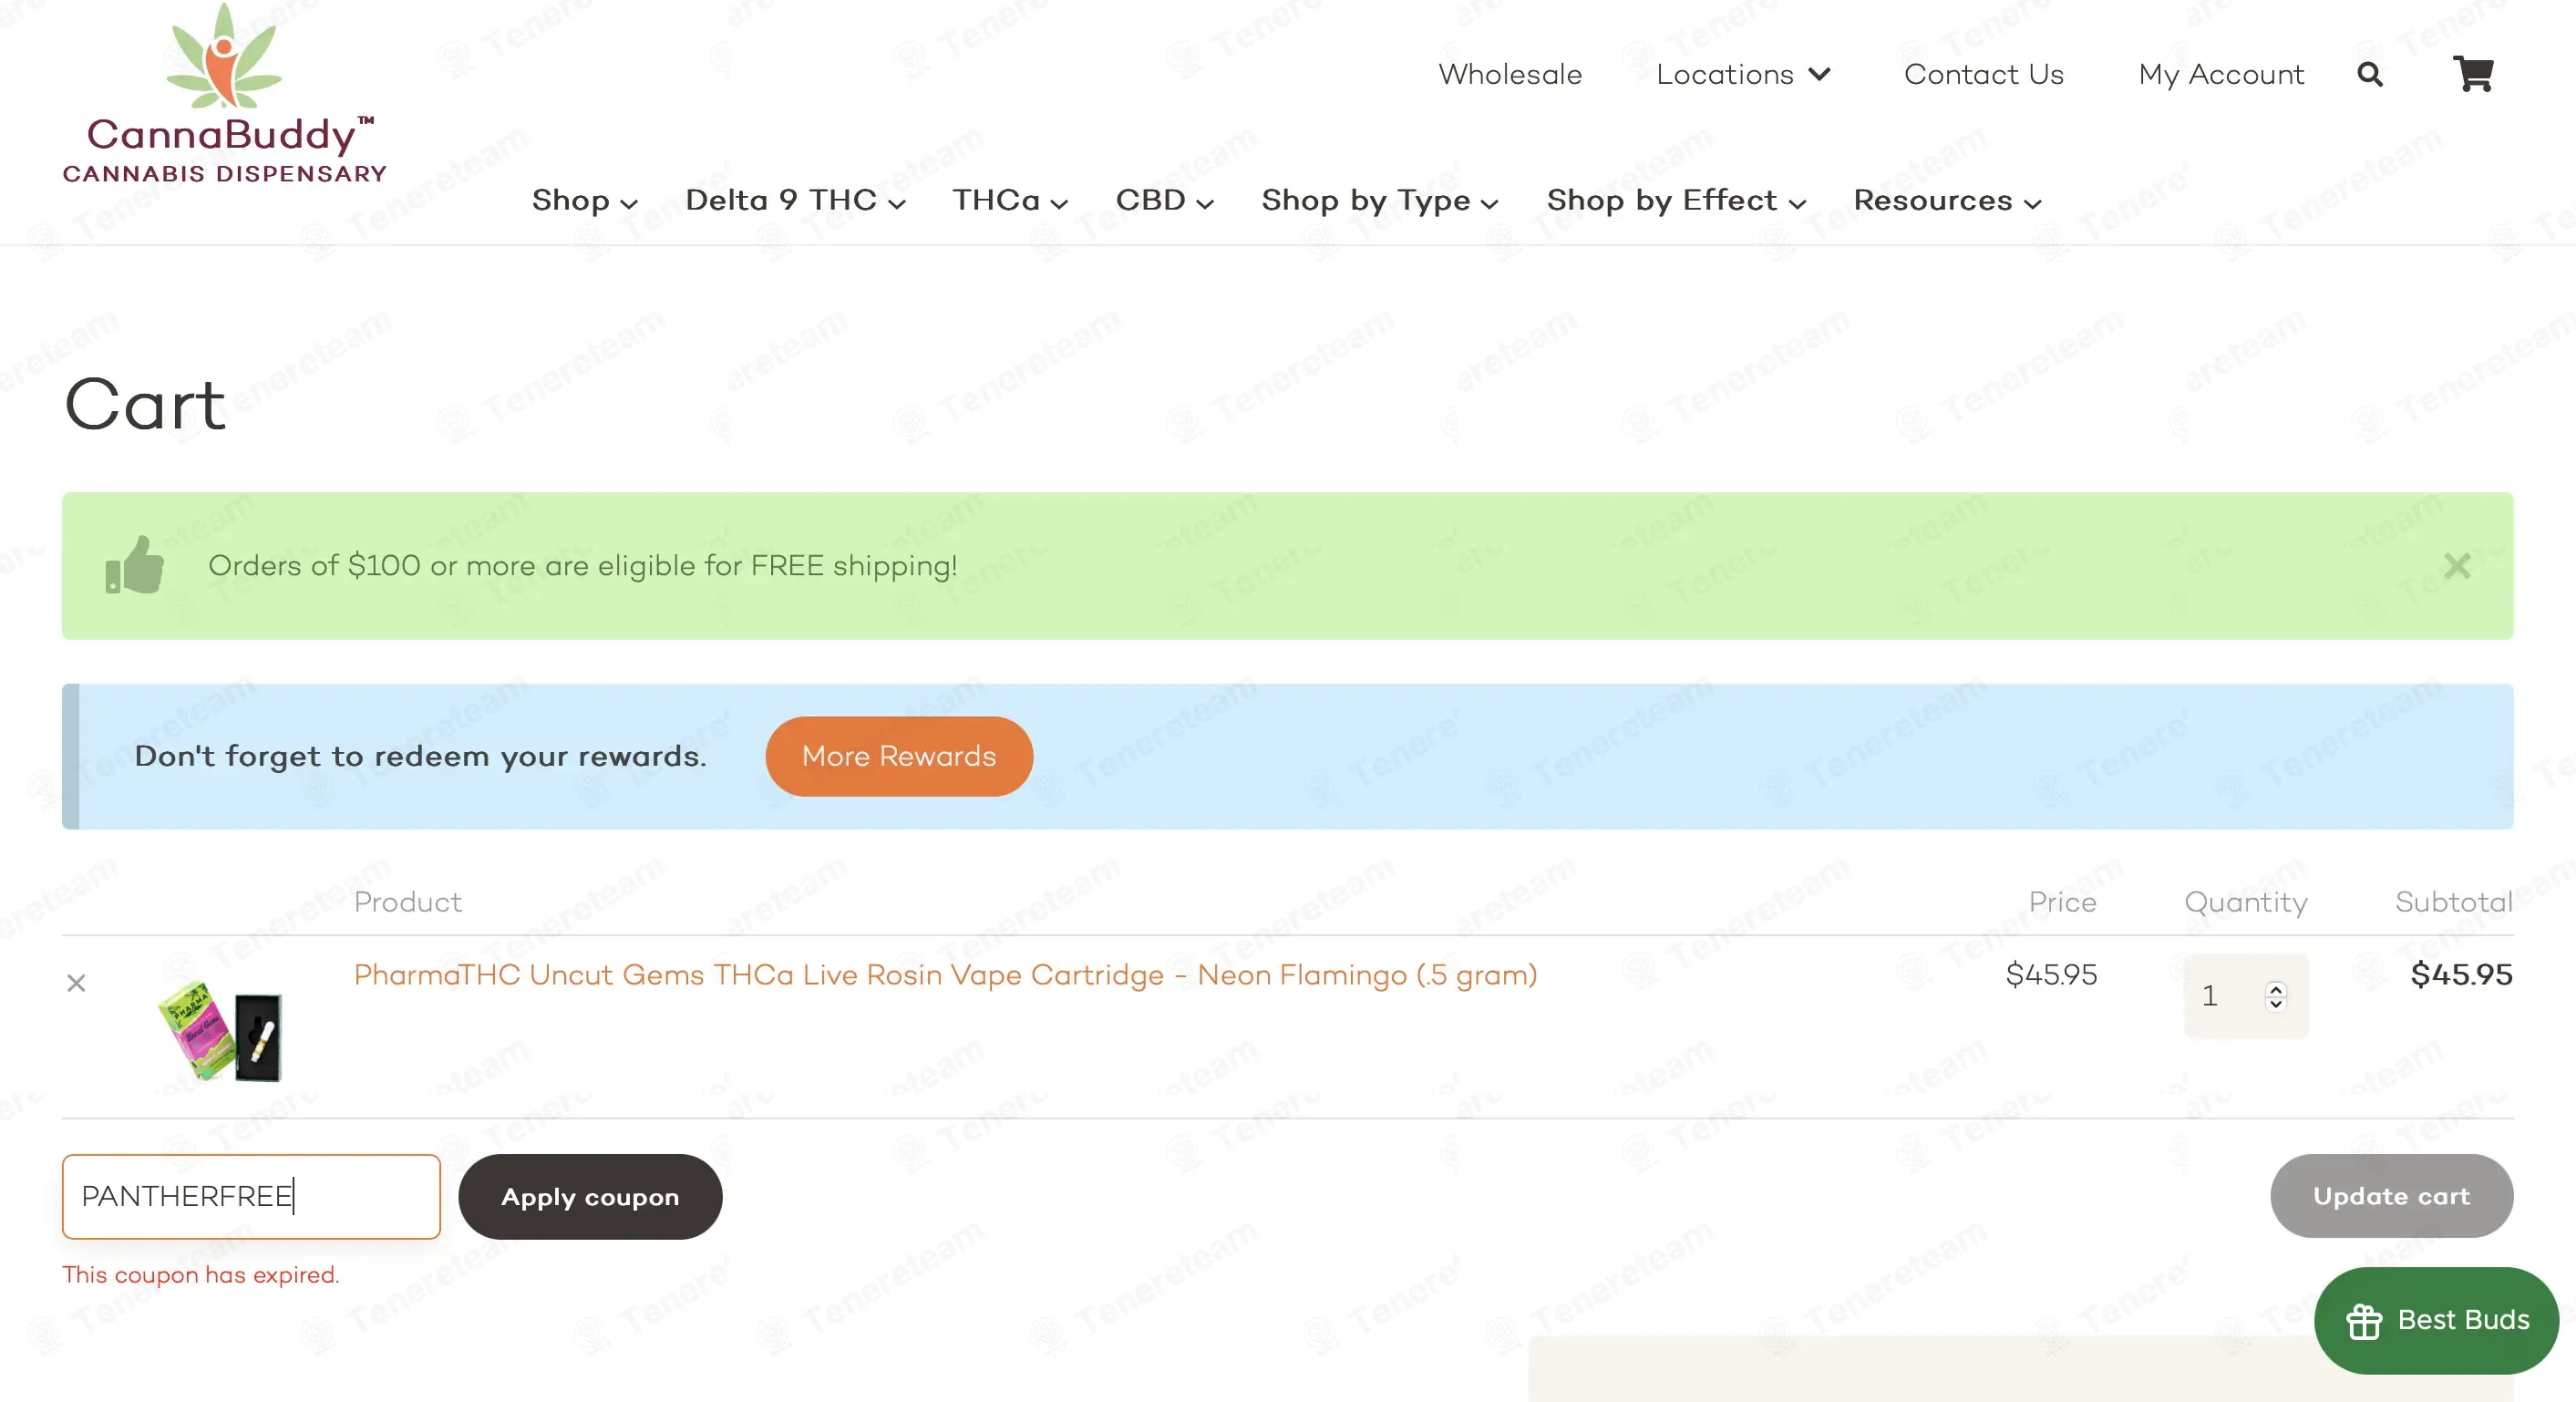
Task: Click the Price column header
Action: [x=2062, y=902]
